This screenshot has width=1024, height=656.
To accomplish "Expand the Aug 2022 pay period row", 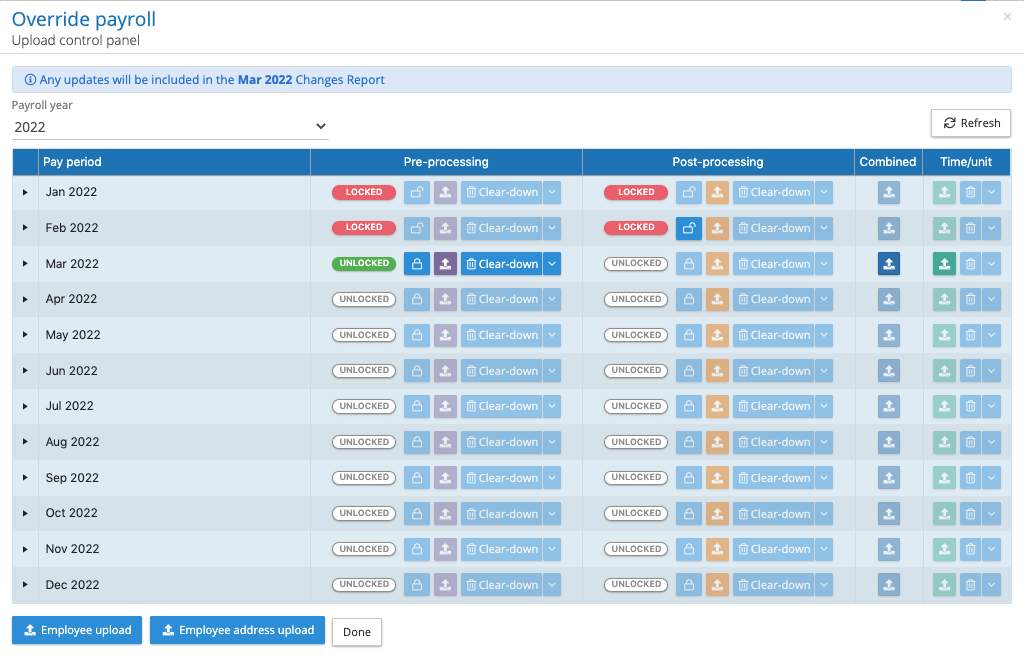I will click(x=25, y=442).
